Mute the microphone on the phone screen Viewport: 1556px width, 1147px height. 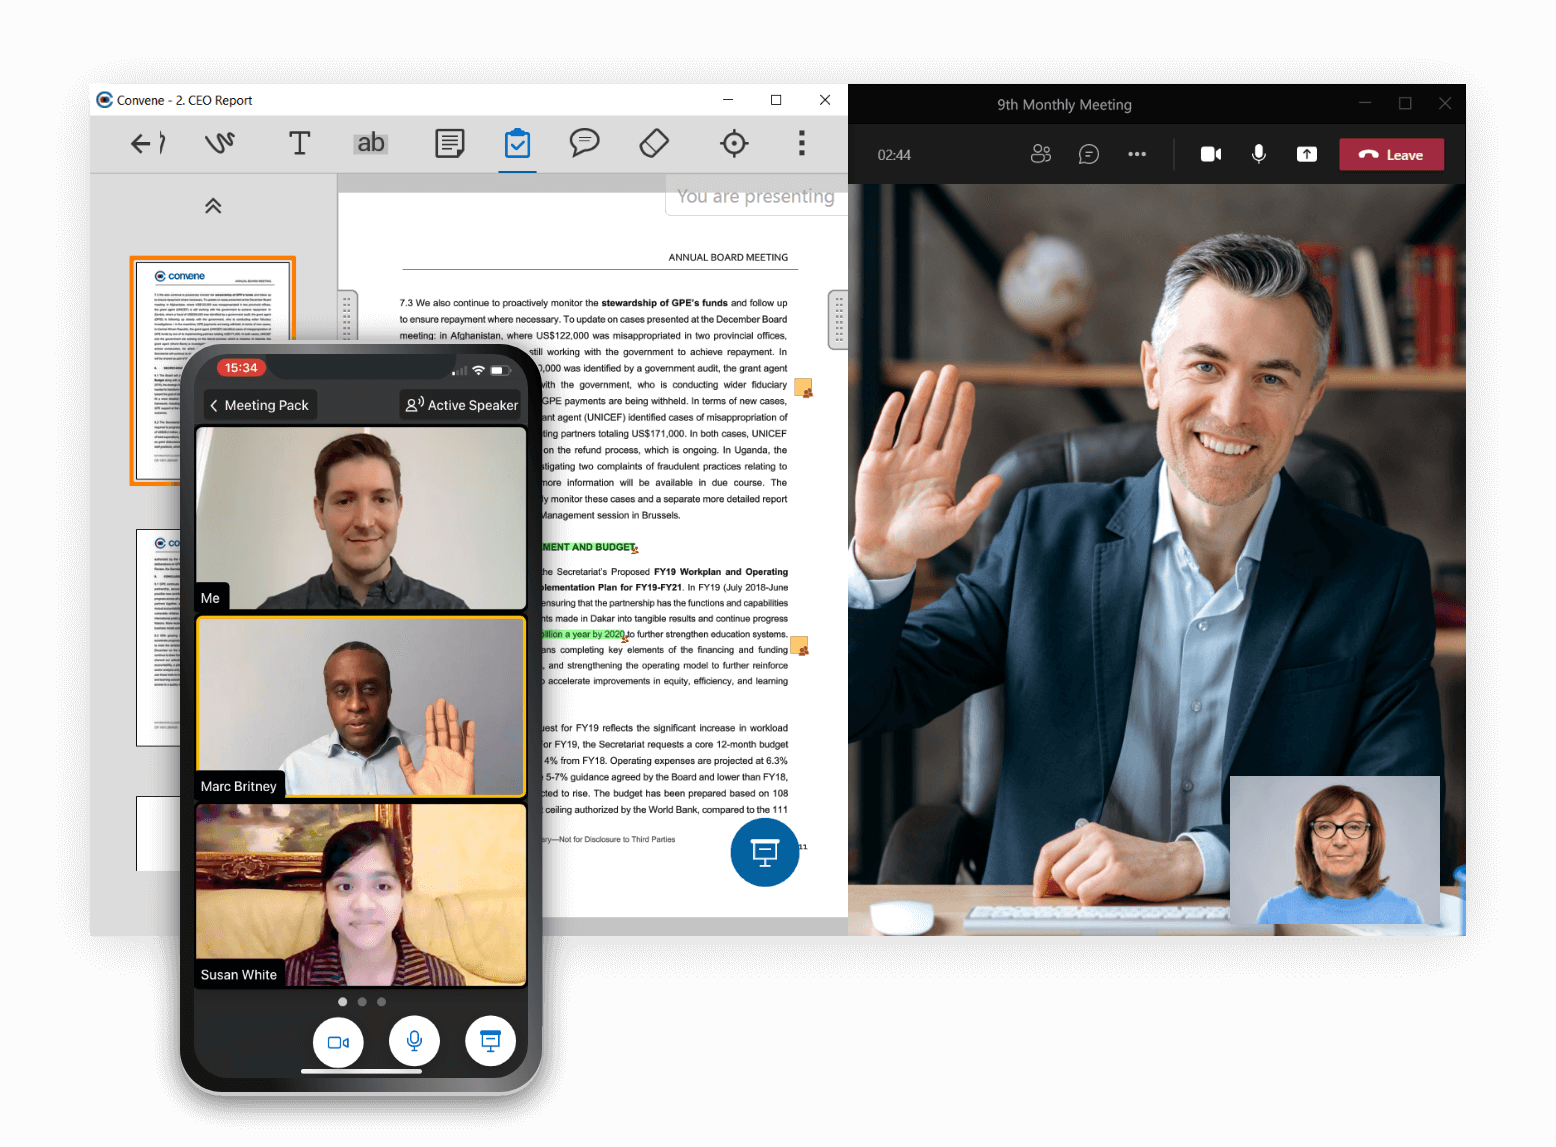point(414,1041)
